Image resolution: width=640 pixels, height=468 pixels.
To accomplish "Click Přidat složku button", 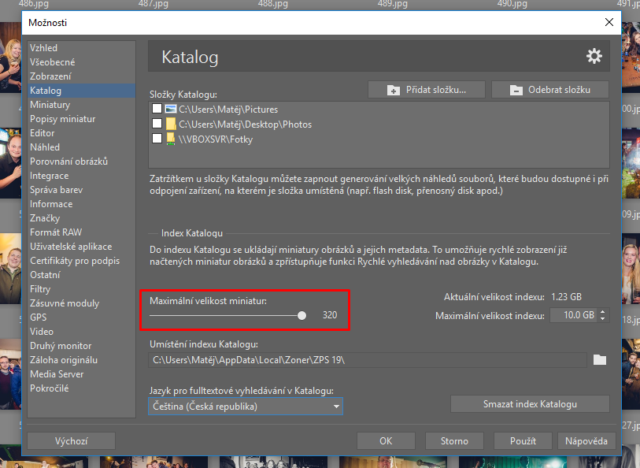I will [x=427, y=90].
